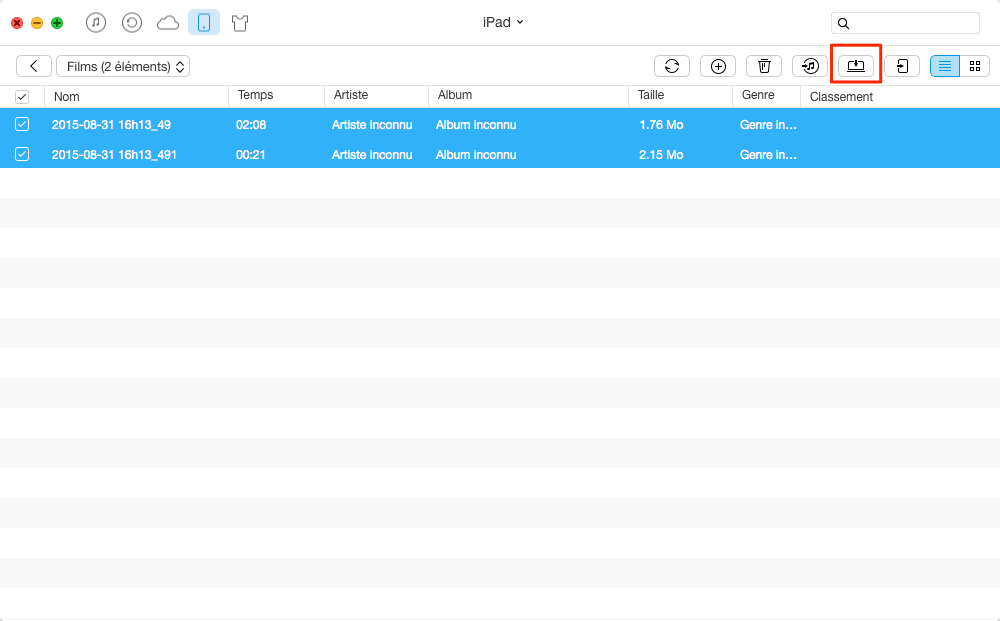The height and width of the screenshot is (621, 1000).
Task: Click the 1.76 Mo size cell
Action: (x=661, y=125)
